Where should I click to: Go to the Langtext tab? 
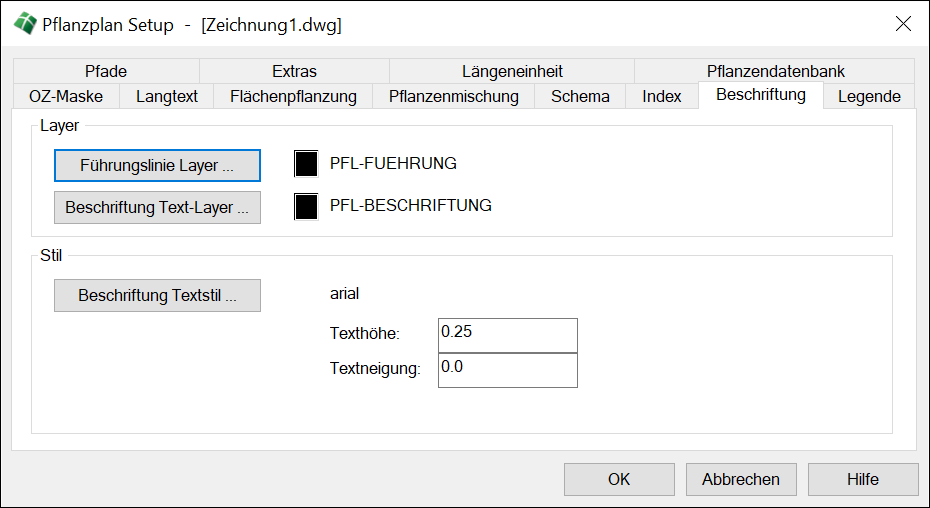pos(167,97)
